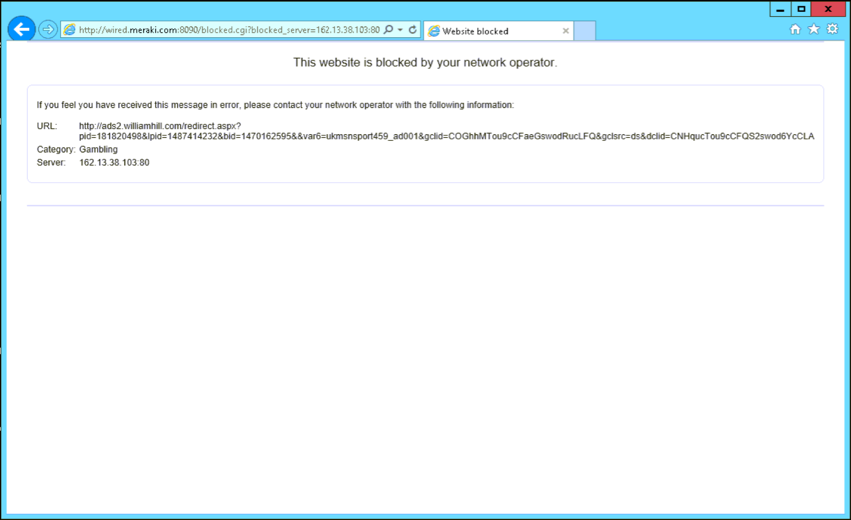Screen dimensions: 851x520
Task: Click the 'Server:' label
Action: click(x=51, y=162)
